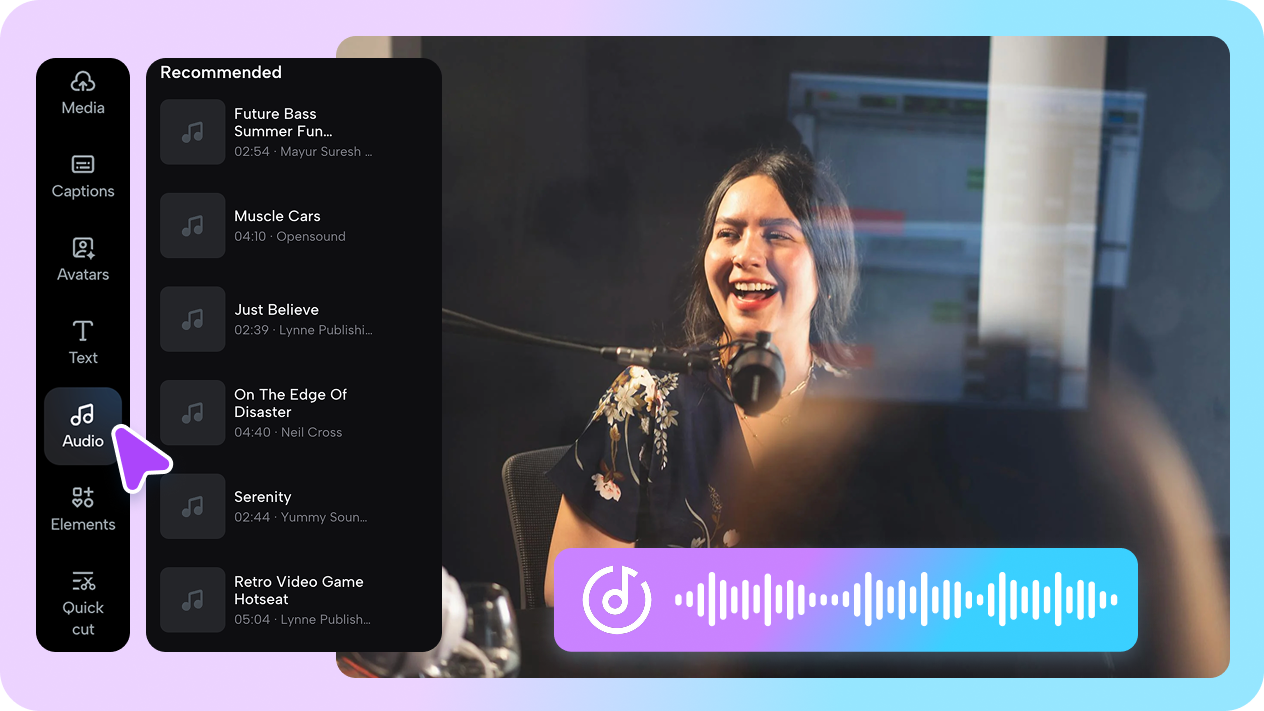Click the Captions icon in sidebar
This screenshot has height=711, width=1264.
point(83,165)
